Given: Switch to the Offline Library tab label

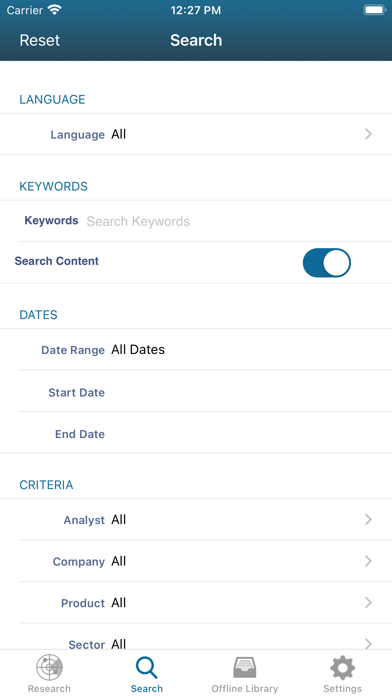Looking at the screenshot, I should [x=245, y=688].
